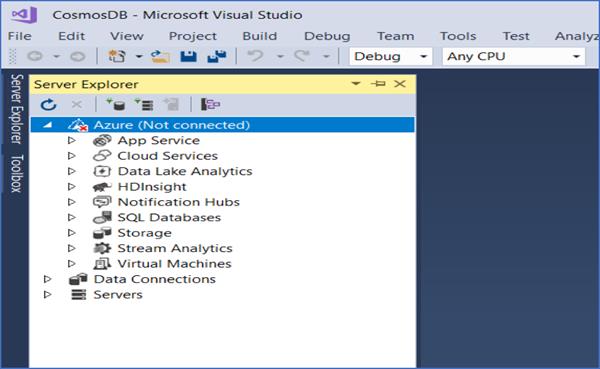The image size is (600, 369).
Task: Expand the Virtual Machines node
Action: 71,263
